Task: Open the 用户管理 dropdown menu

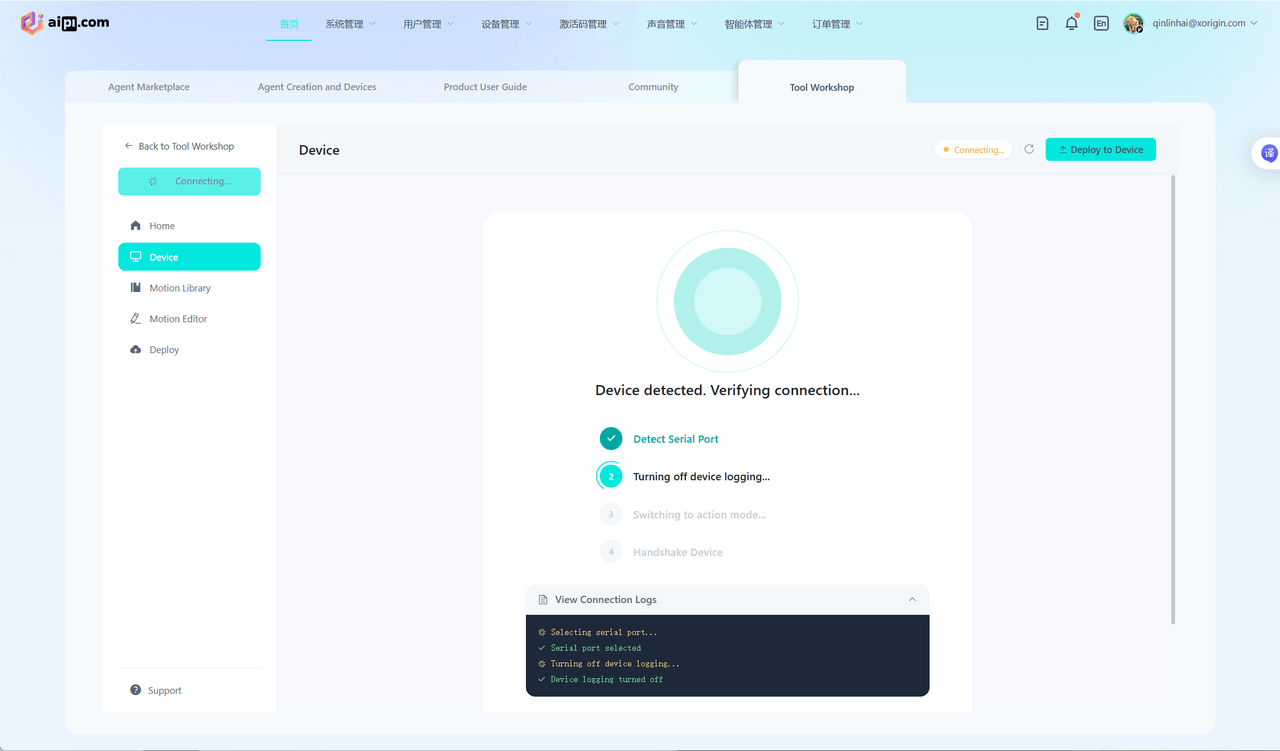Action: [x=429, y=24]
